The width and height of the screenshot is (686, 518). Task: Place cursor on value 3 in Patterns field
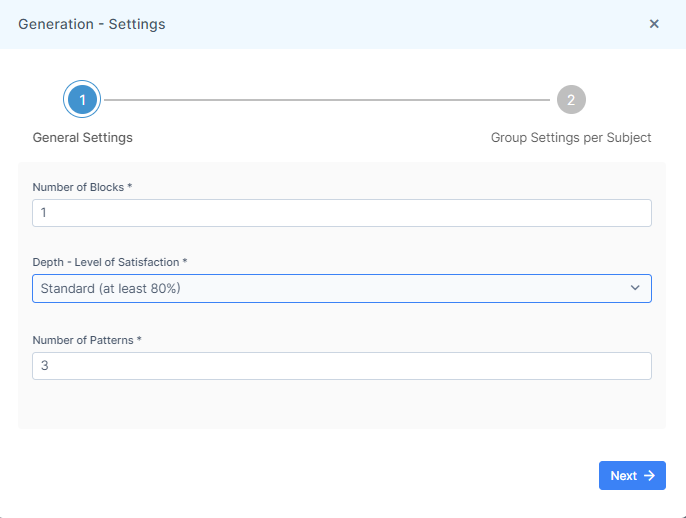tap(45, 366)
